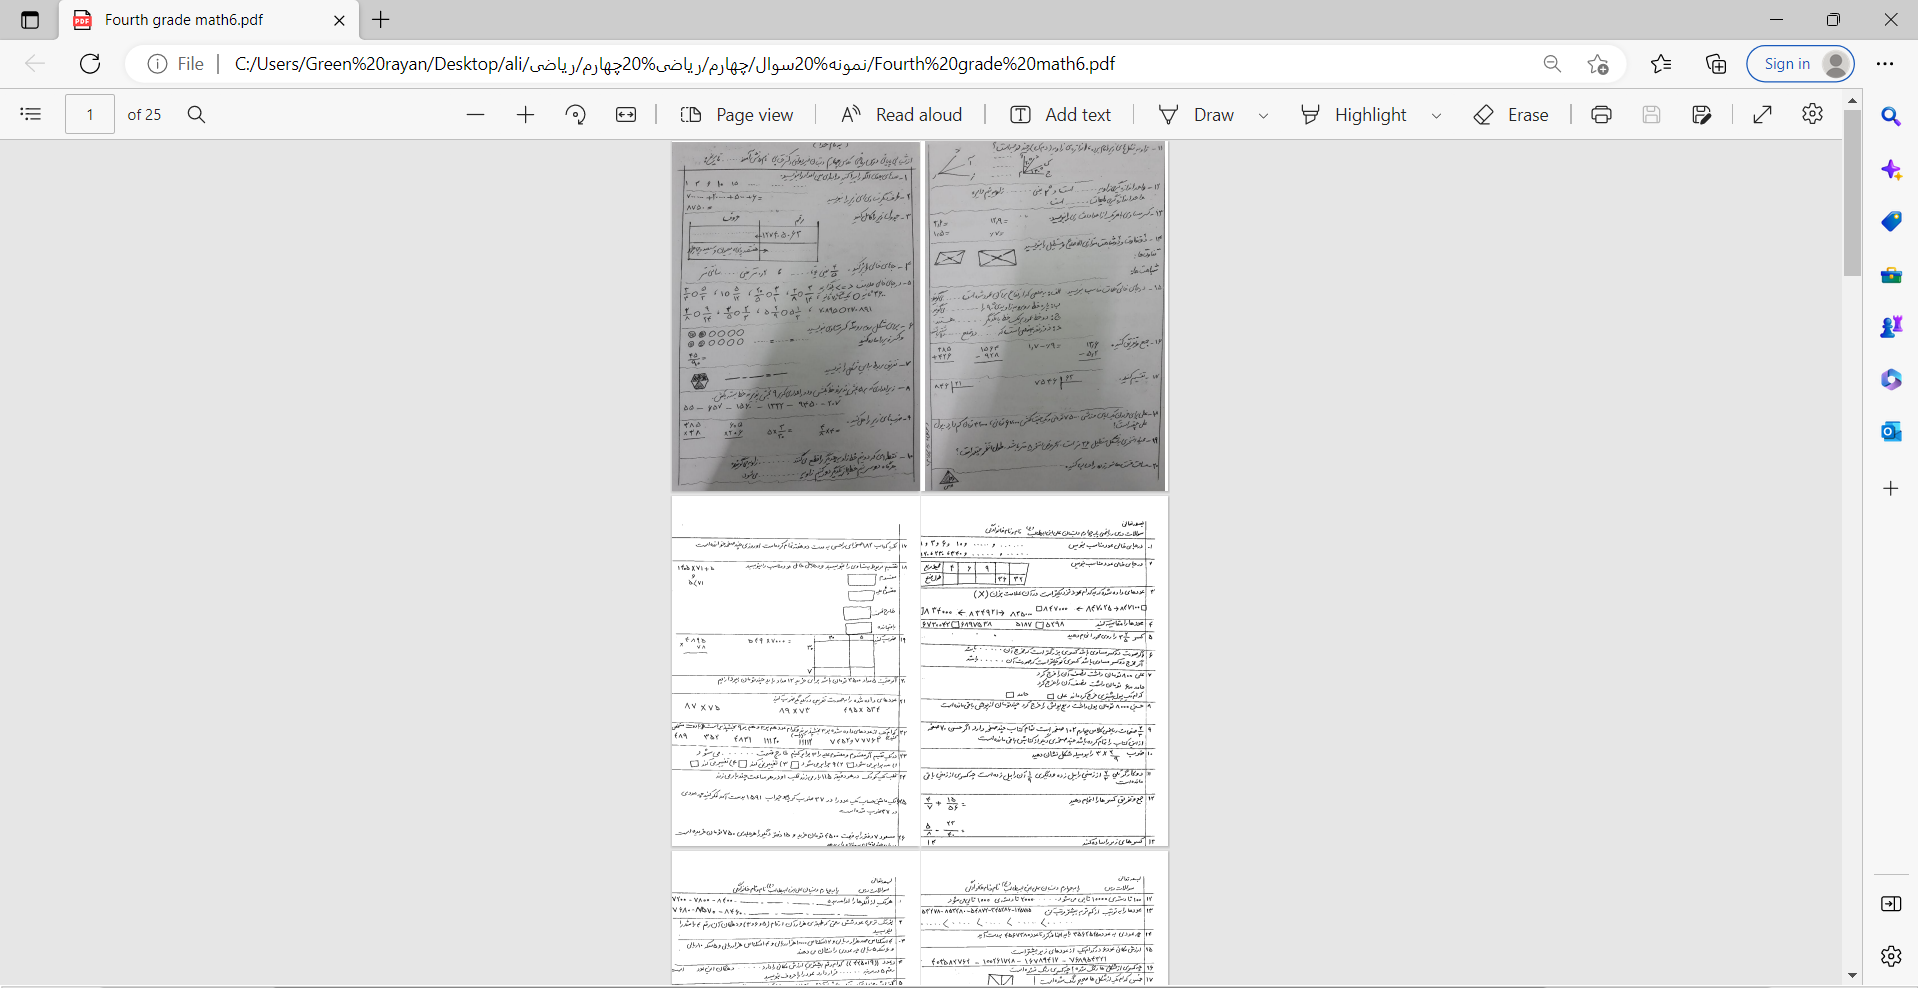Click the greyed Save icon
This screenshot has width=1918, height=988.
1651,115
